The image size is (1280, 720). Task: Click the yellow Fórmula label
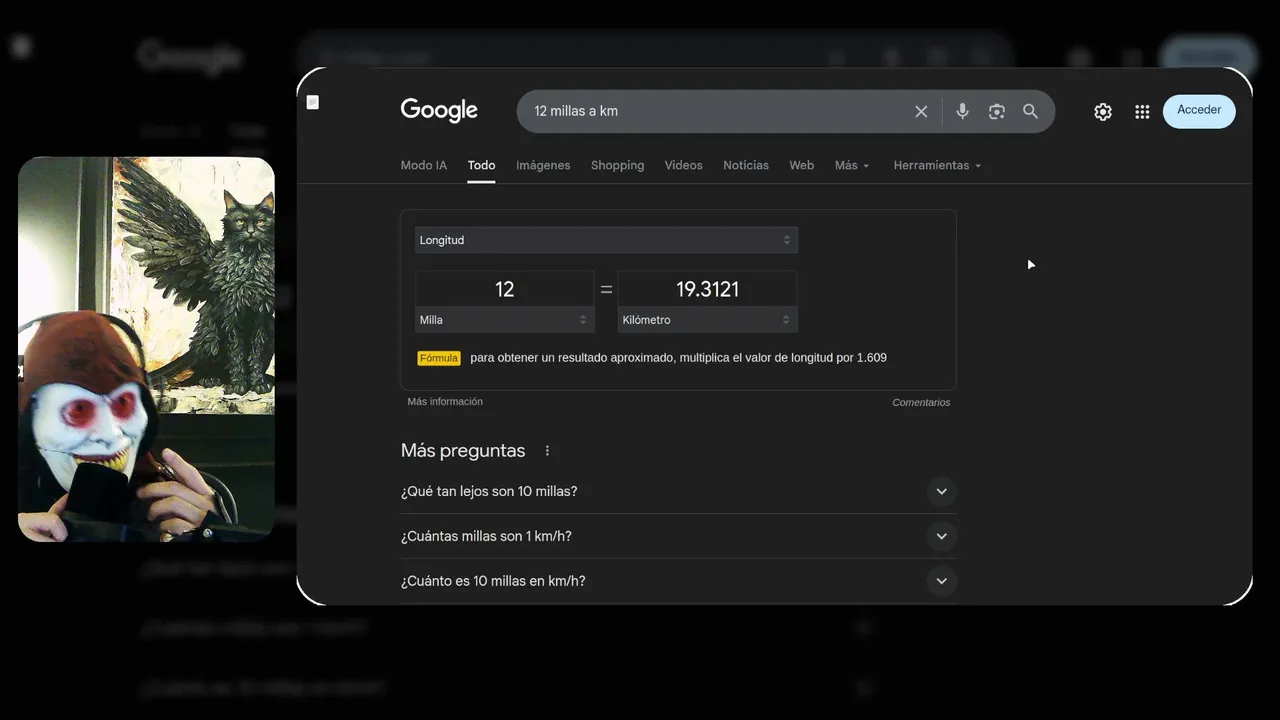(x=439, y=358)
